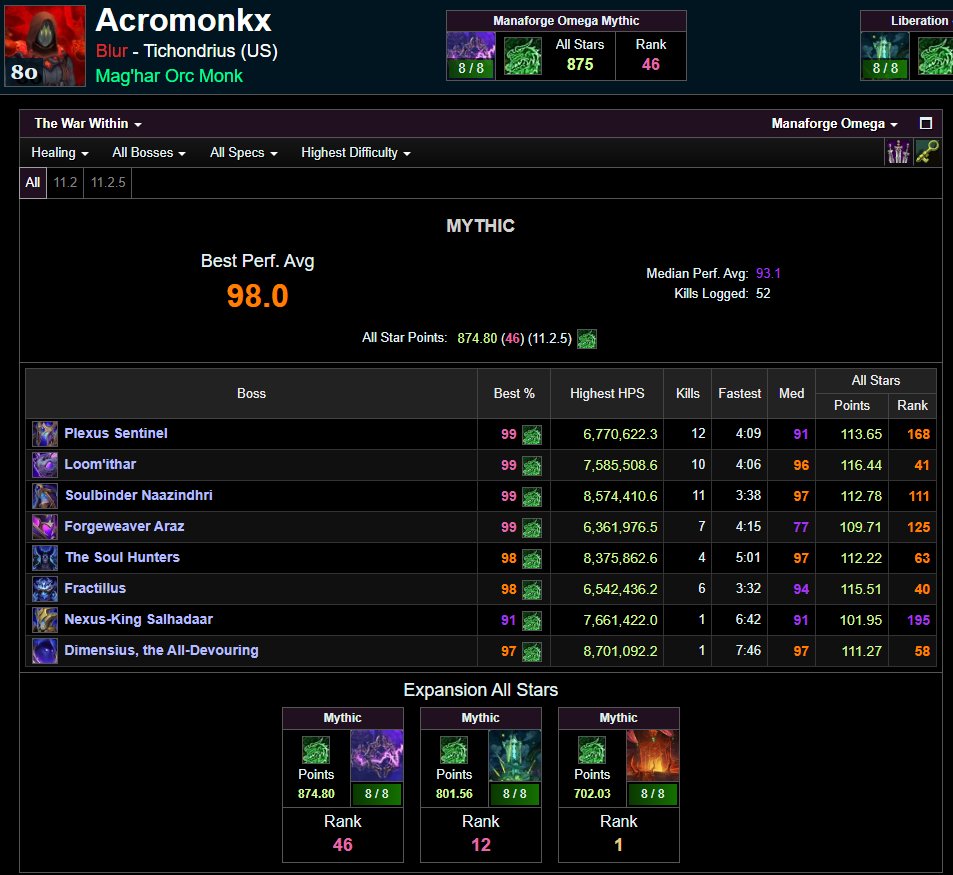The width and height of the screenshot is (953, 875).
Task: Click the Mistweaver spec icon beside All Stars 875
Action: 523,56
